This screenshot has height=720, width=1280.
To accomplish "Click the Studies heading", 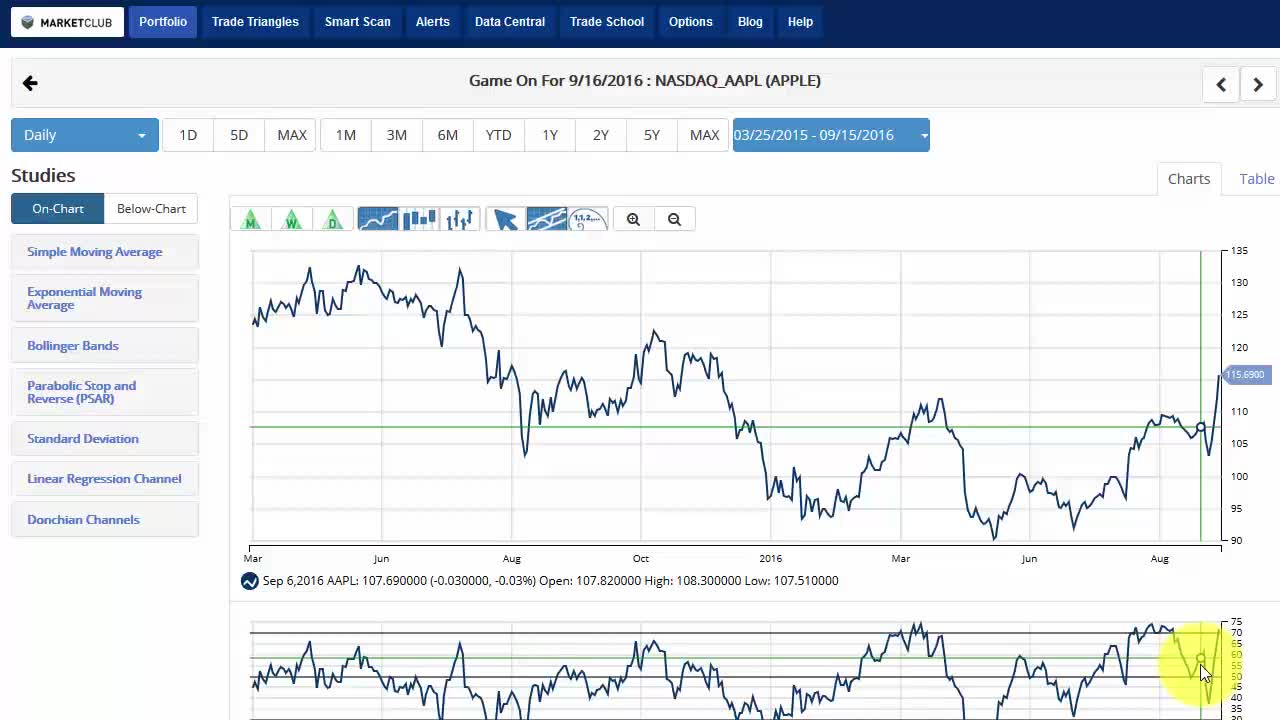I will coord(43,175).
